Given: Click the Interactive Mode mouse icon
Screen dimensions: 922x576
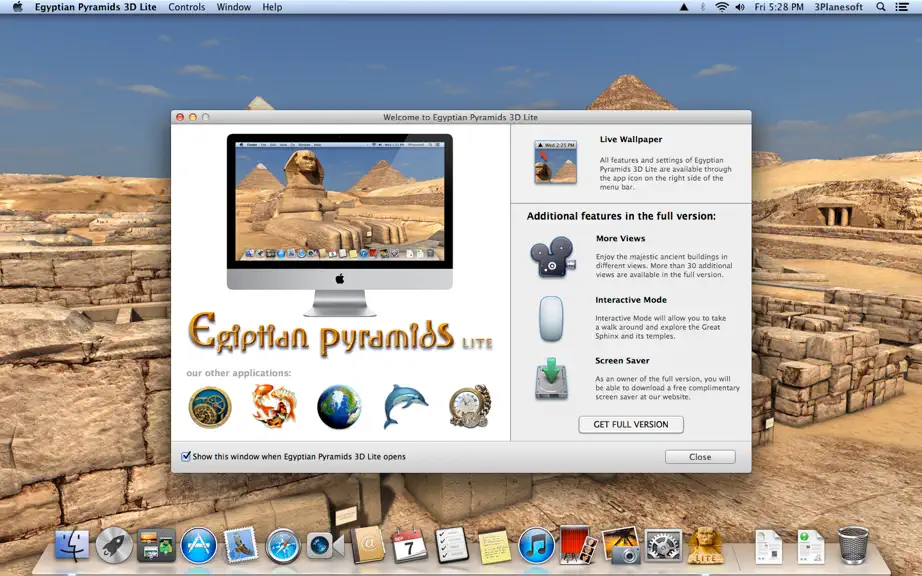Looking at the screenshot, I should [552, 319].
